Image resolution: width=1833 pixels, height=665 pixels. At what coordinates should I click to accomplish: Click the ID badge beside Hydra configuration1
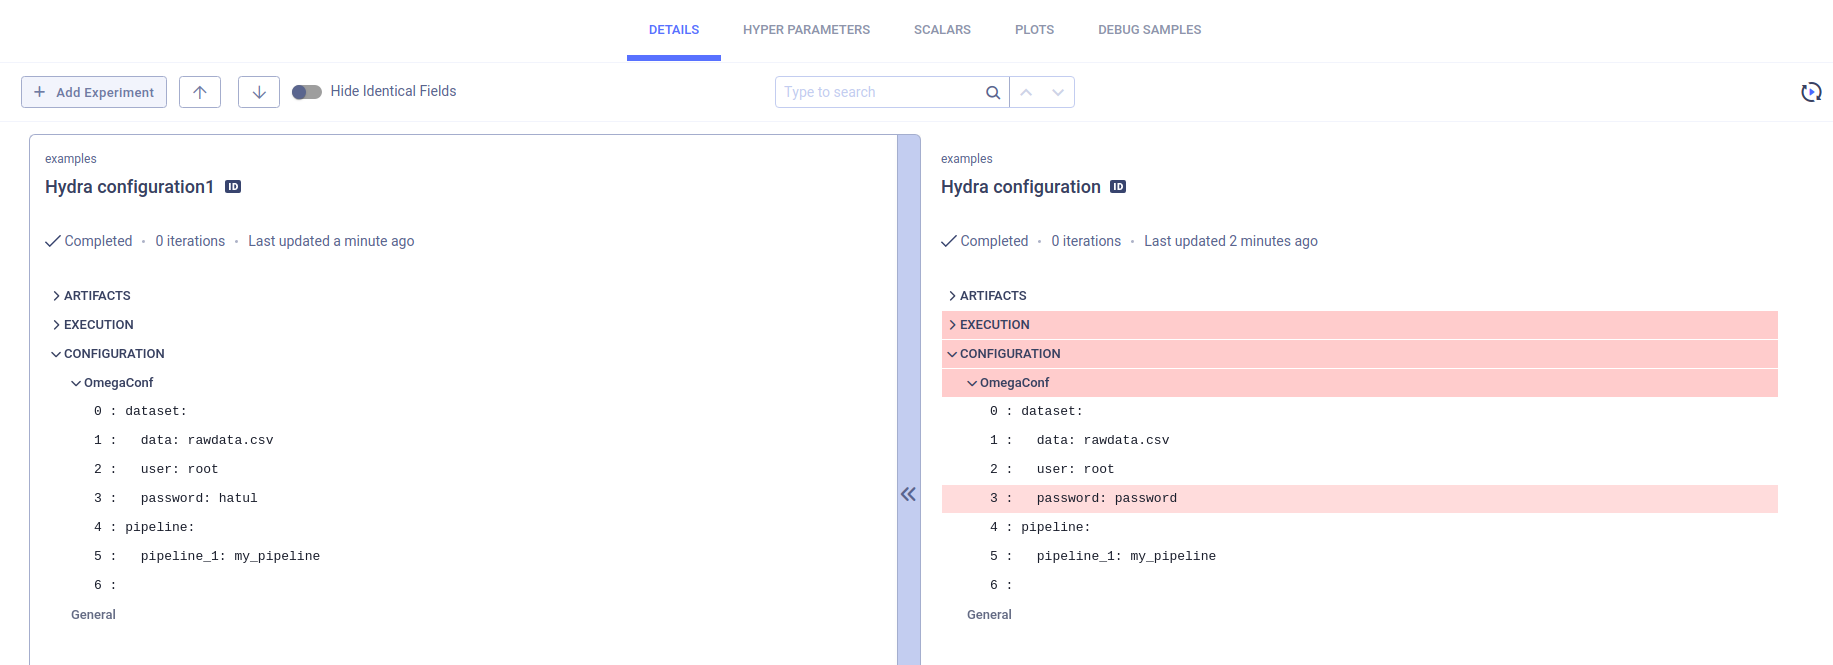click(x=233, y=187)
